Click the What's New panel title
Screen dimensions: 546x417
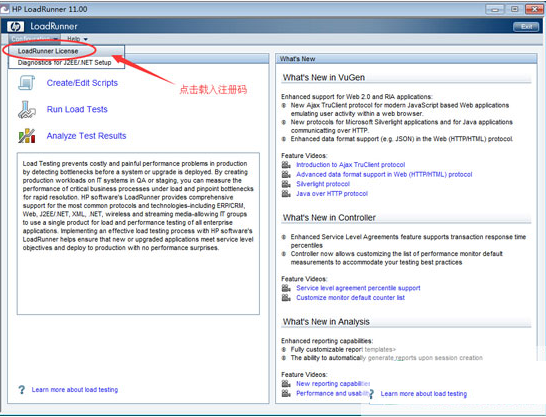[x=297, y=59]
